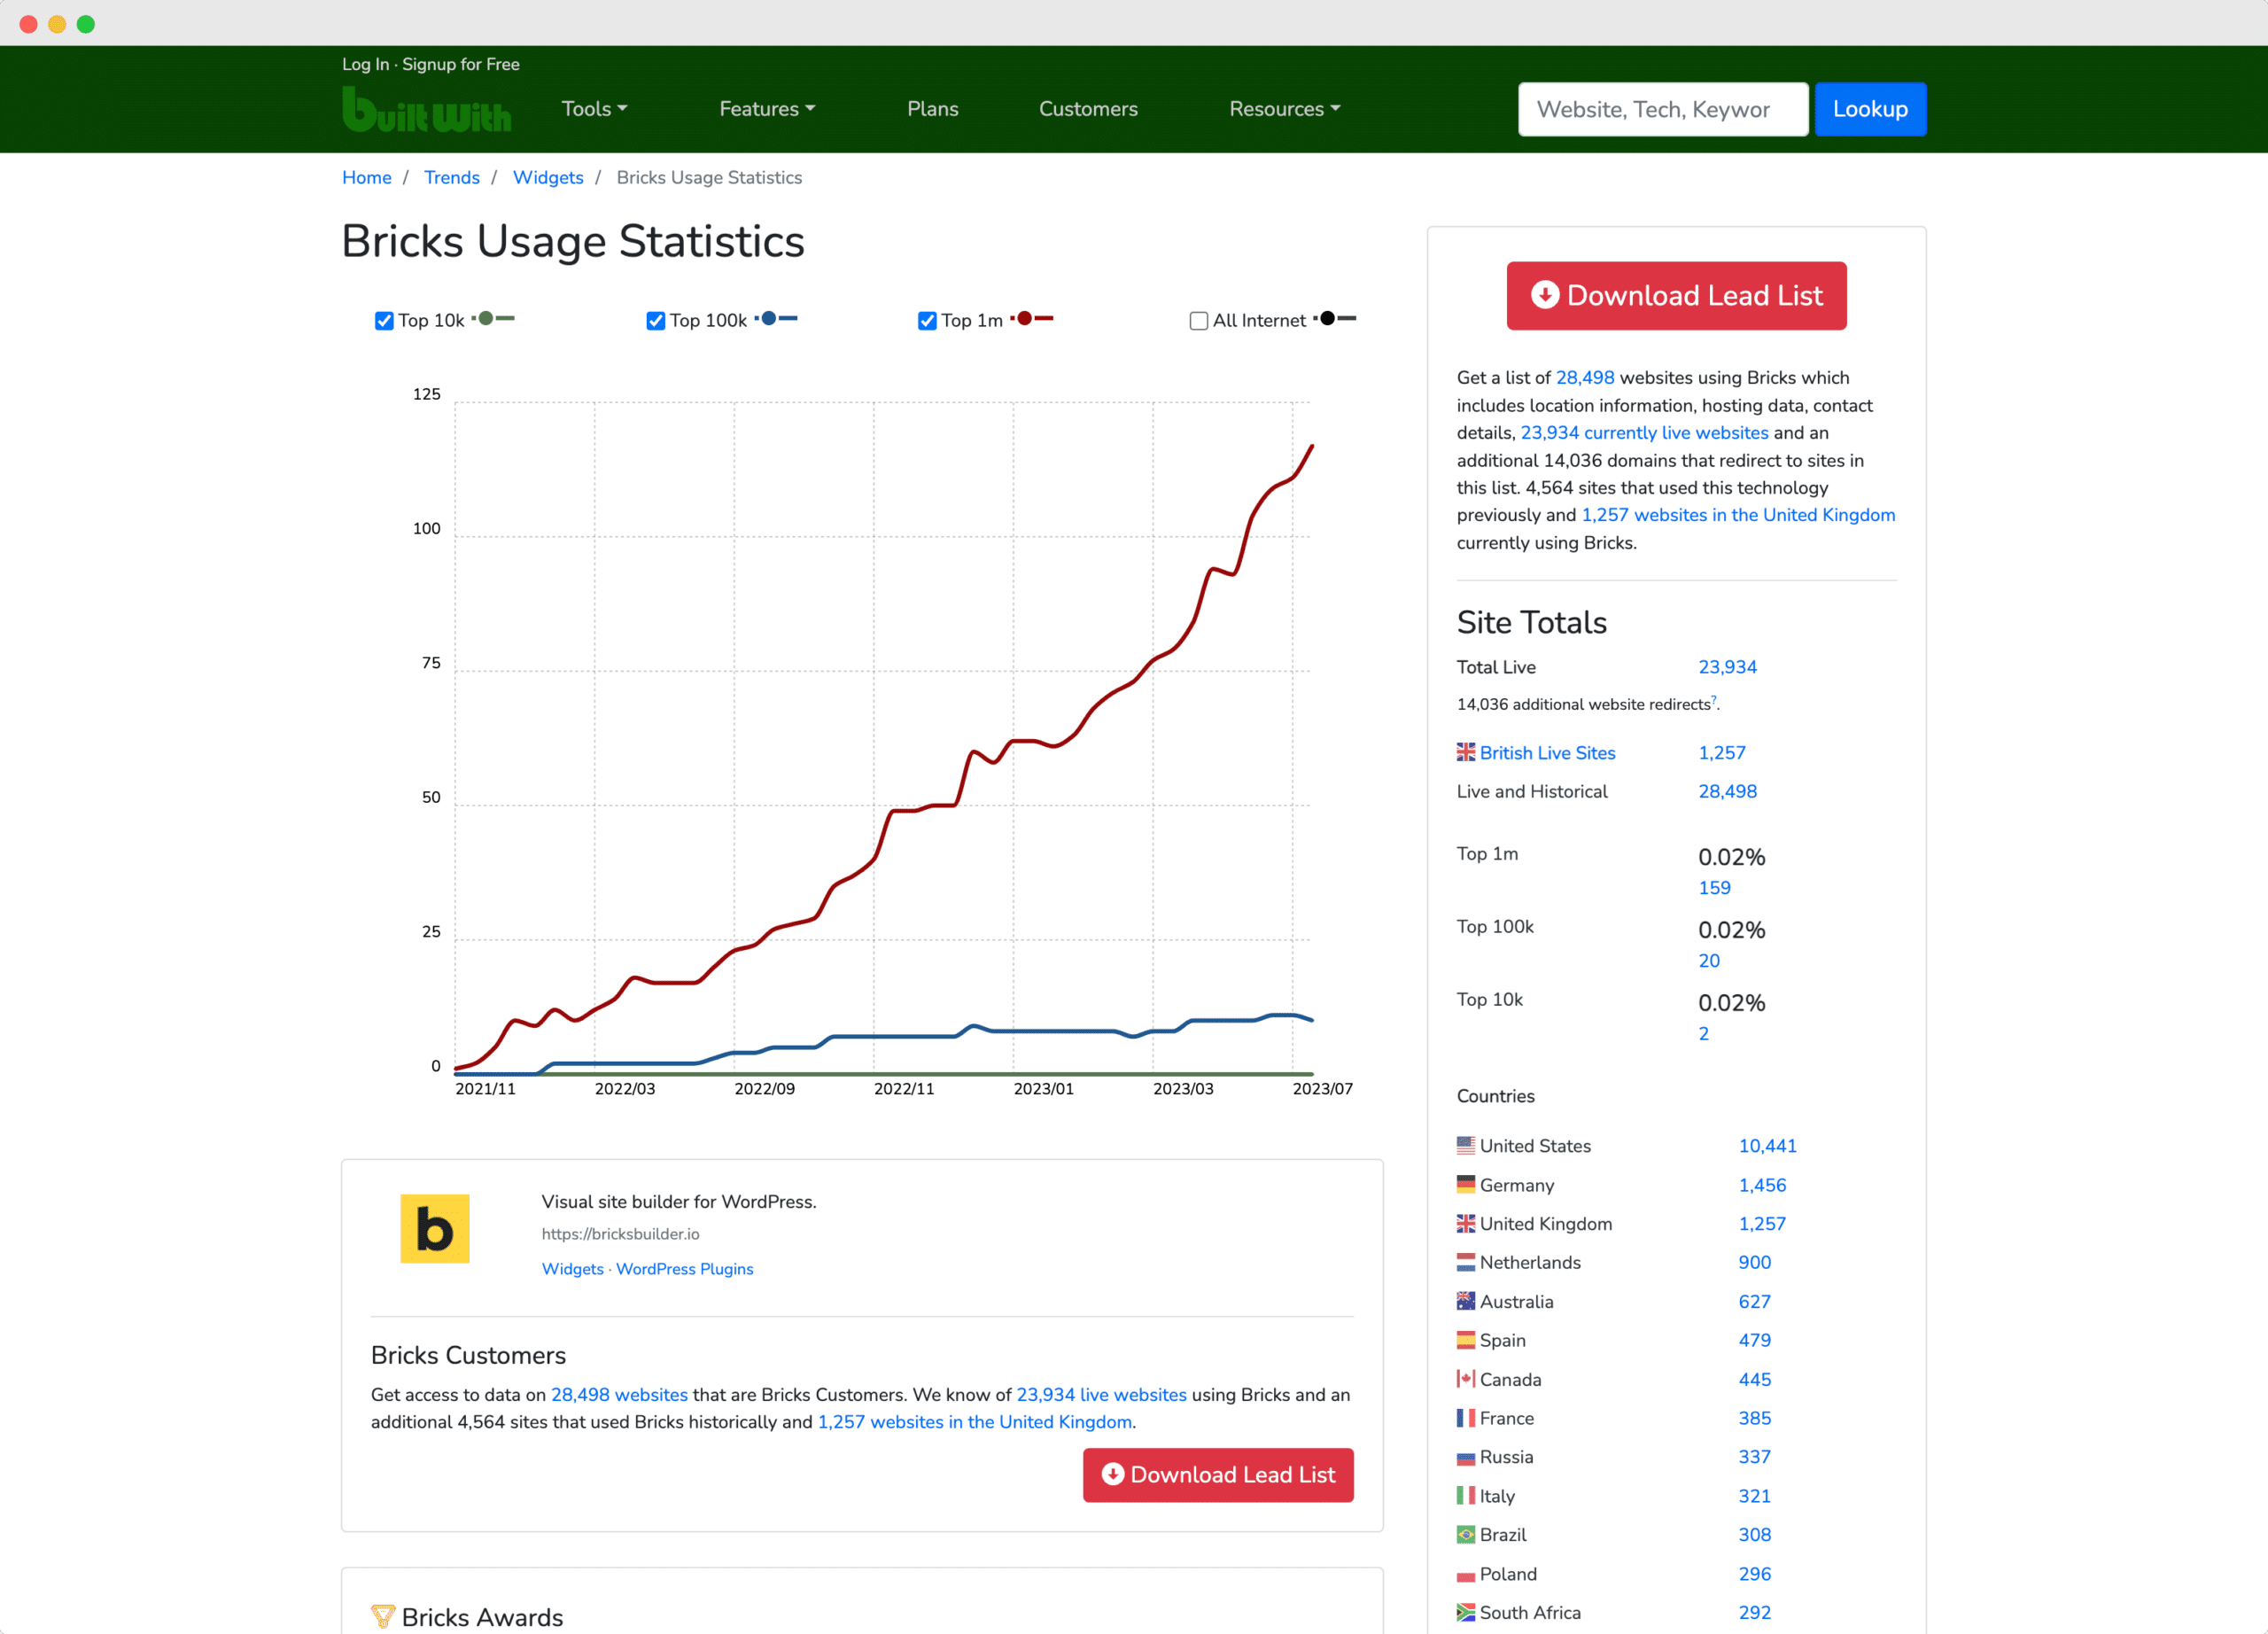This screenshot has width=2268, height=1634.
Task: Click the Canada flag icon
Action: pyautogui.click(x=1465, y=1379)
